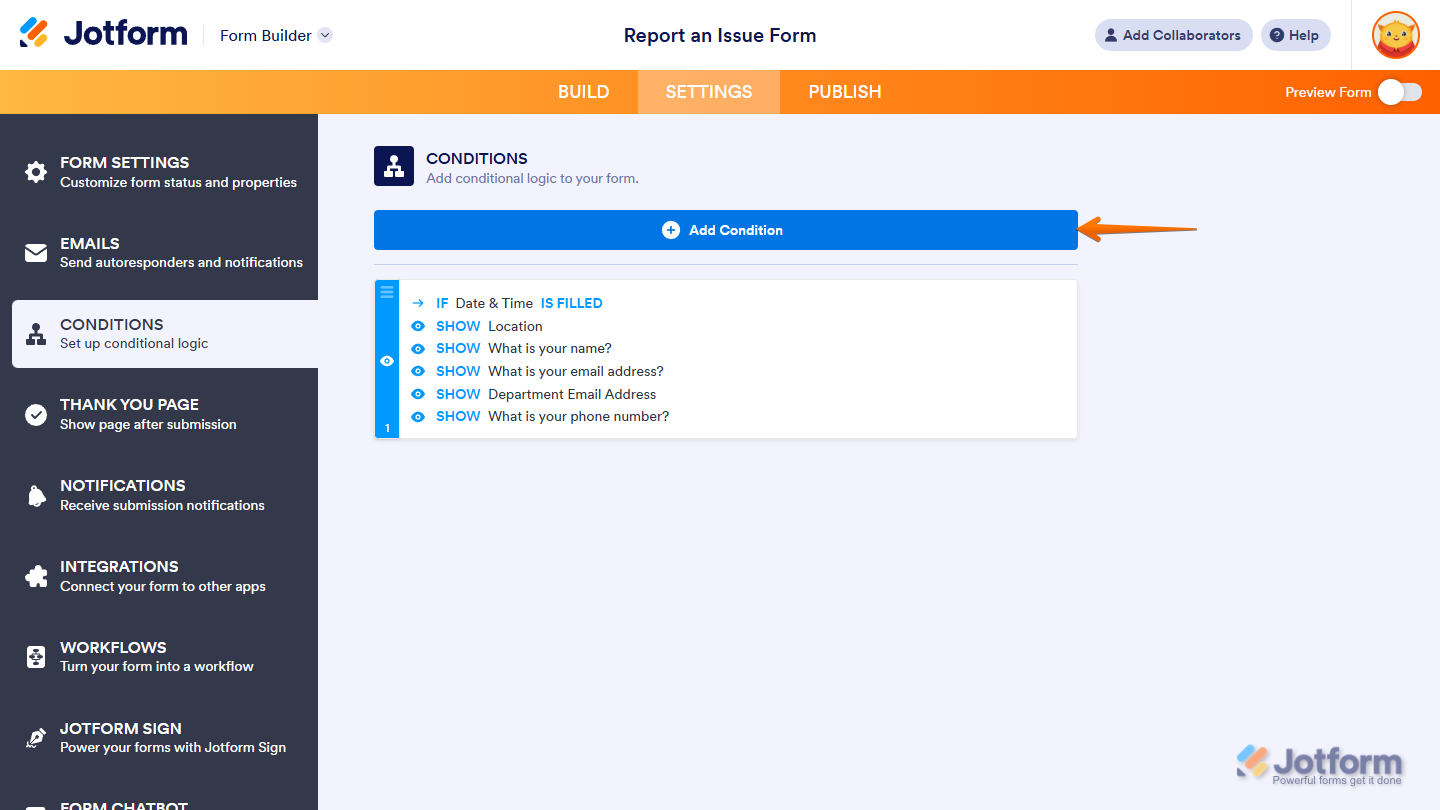The height and width of the screenshot is (810, 1440).
Task: Click the Conditions sidebar icon
Action: [35, 333]
